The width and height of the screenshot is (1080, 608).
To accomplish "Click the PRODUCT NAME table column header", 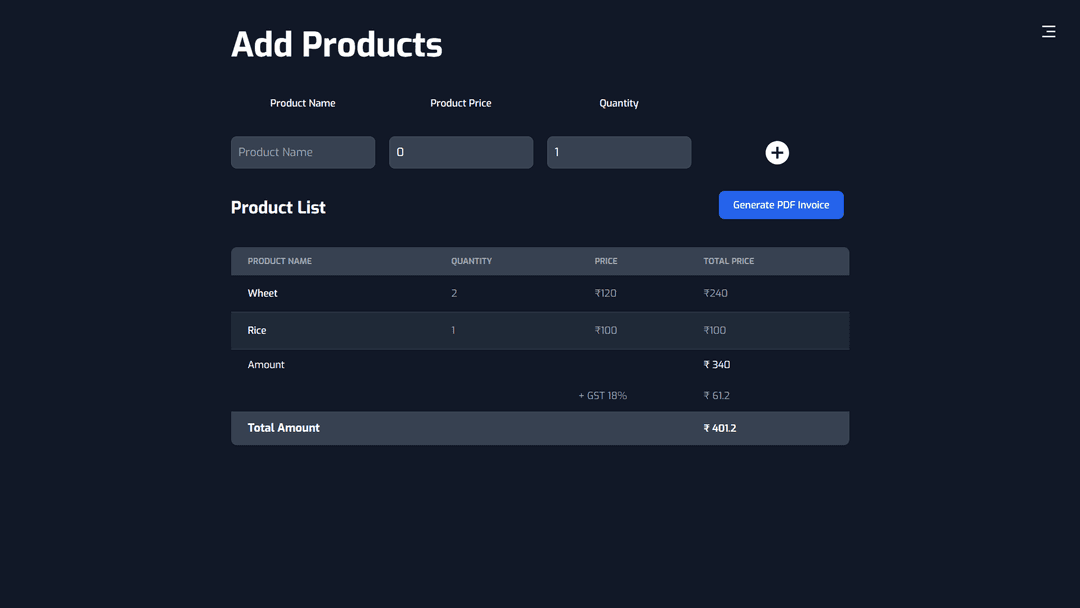I will (x=280, y=261).
